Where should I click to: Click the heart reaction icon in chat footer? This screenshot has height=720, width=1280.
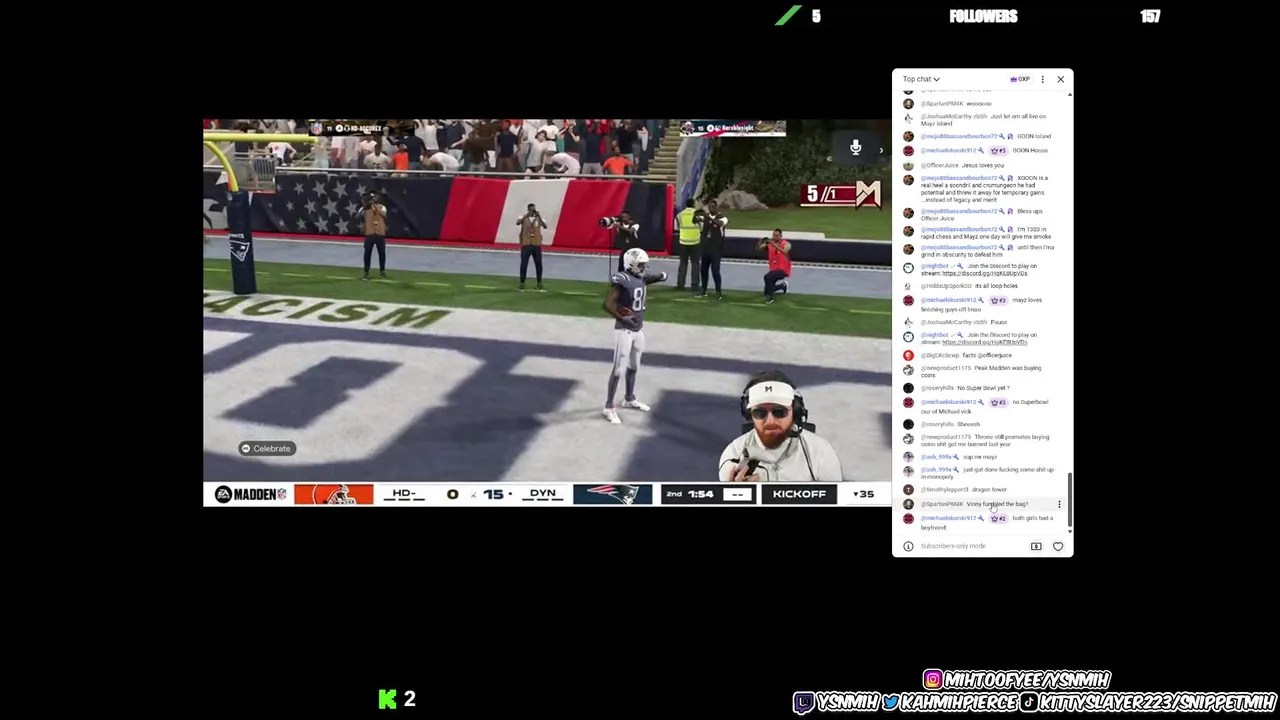click(x=1058, y=546)
